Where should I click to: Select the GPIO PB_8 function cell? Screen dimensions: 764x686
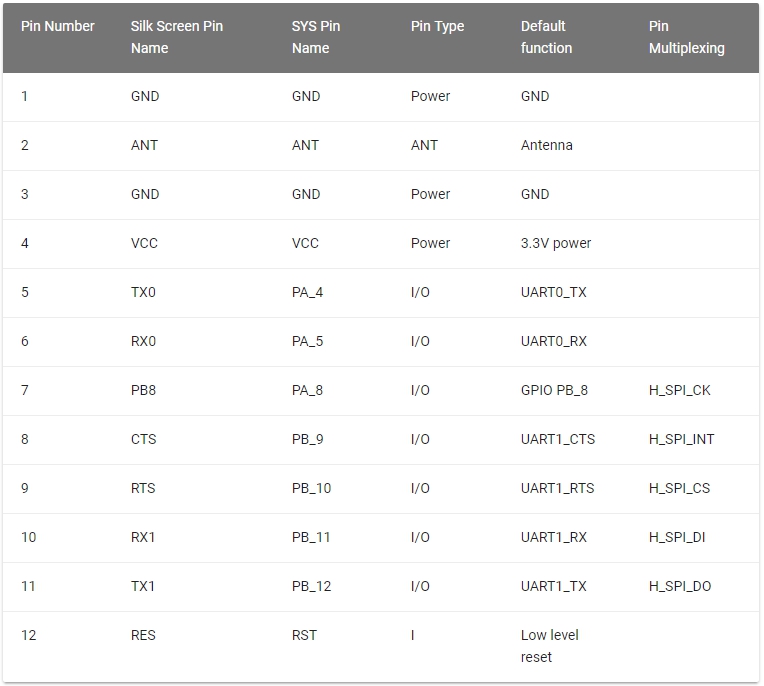554,390
